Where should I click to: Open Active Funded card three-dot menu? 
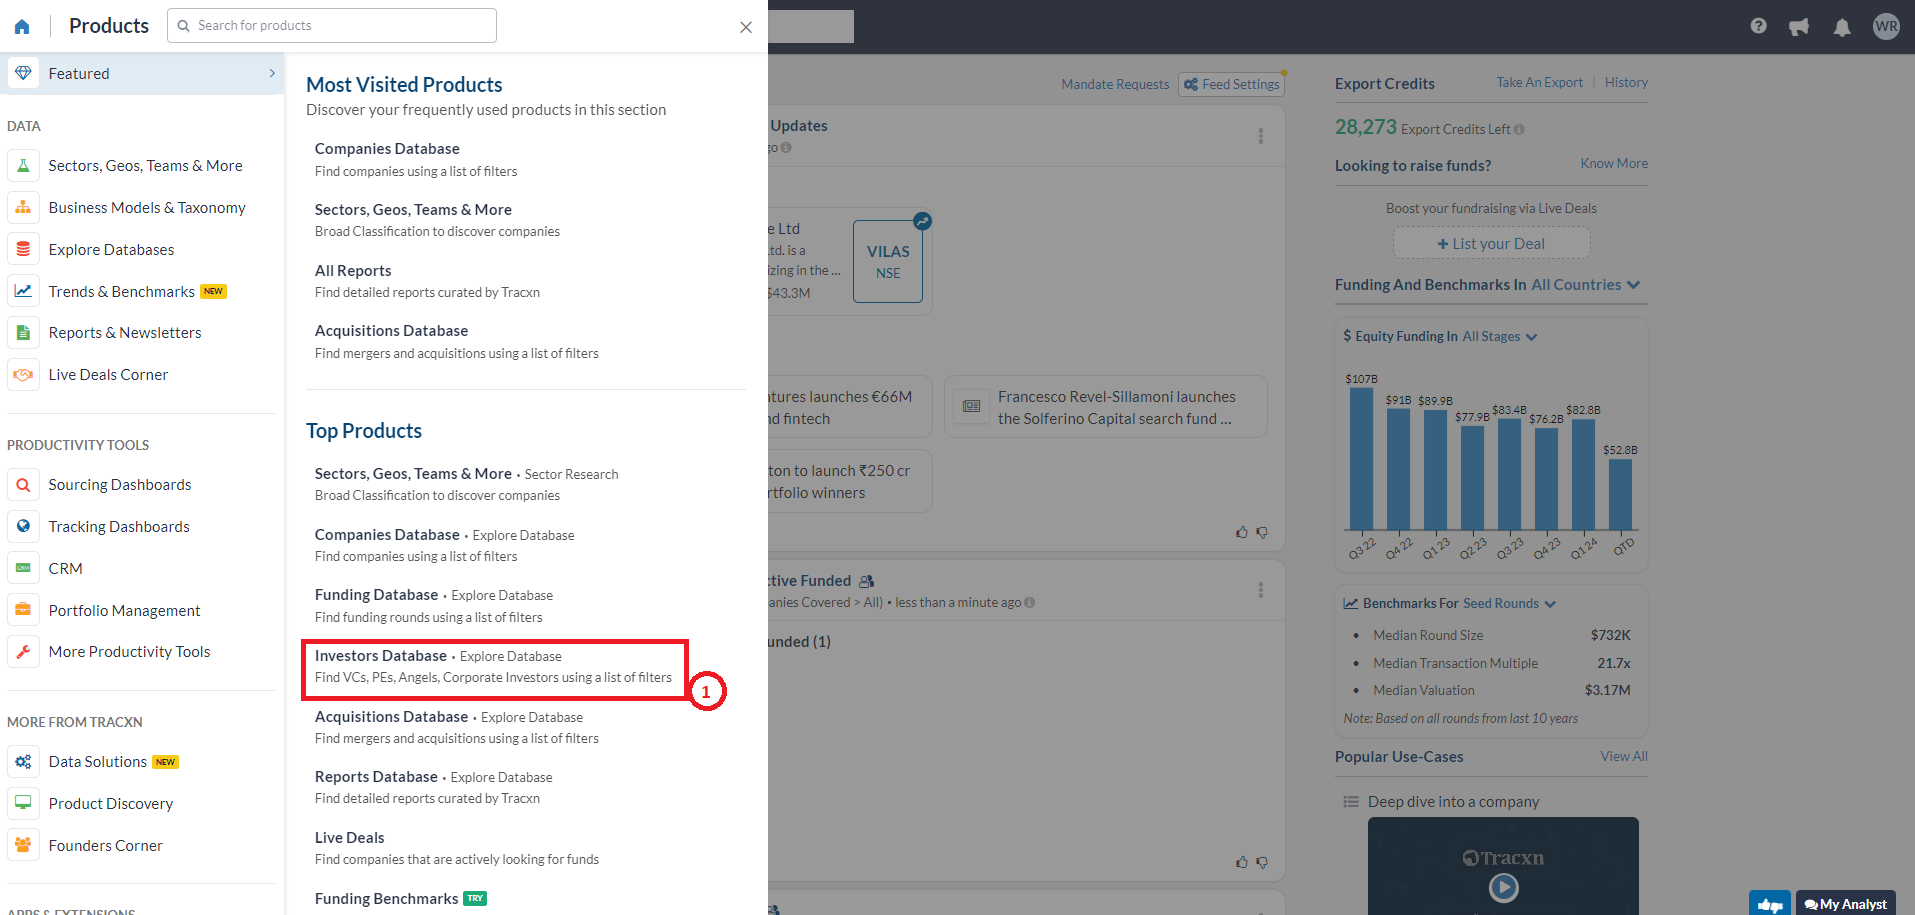point(1260,590)
